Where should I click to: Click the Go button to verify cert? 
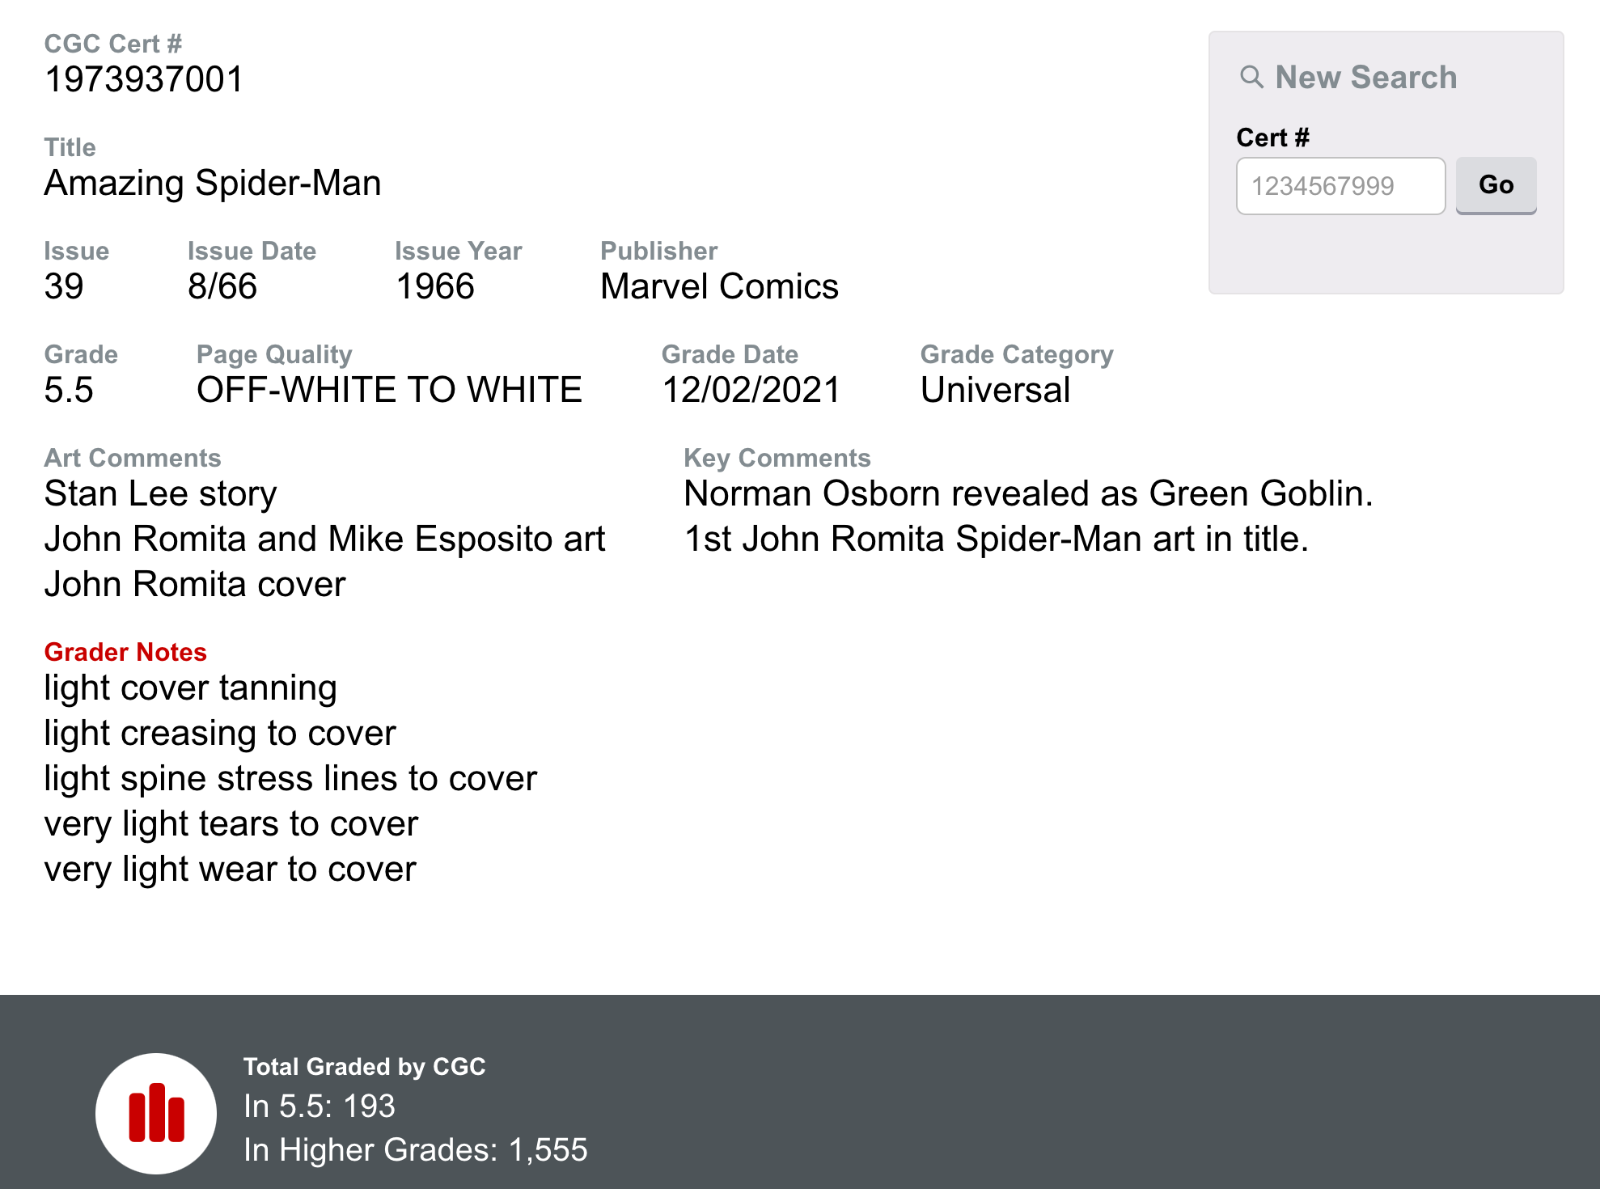pyautogui.click(x=1496, y=185)
